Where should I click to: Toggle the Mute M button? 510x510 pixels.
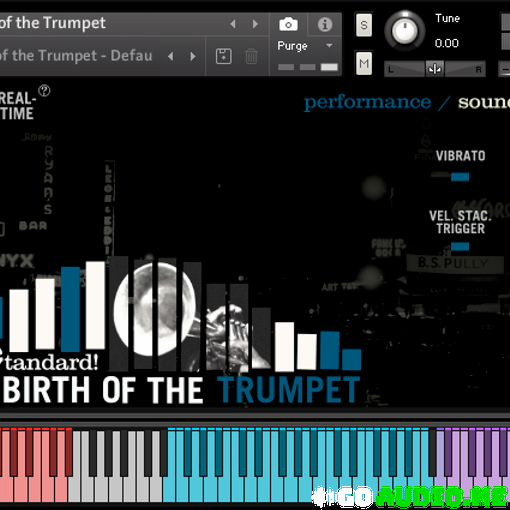[364, 63]
